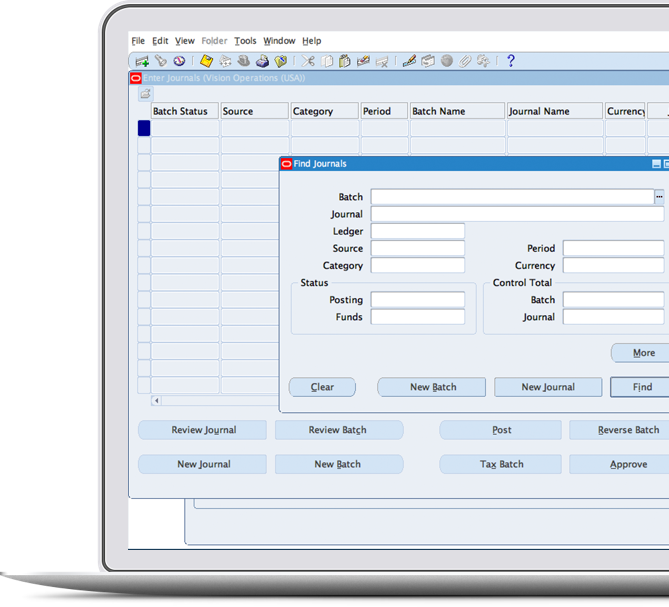The height and width of the screenshot is (607, 669).
Task: Cut using the scissors toolbar icon
Action: pyautogui.click(x=308, y=61)
